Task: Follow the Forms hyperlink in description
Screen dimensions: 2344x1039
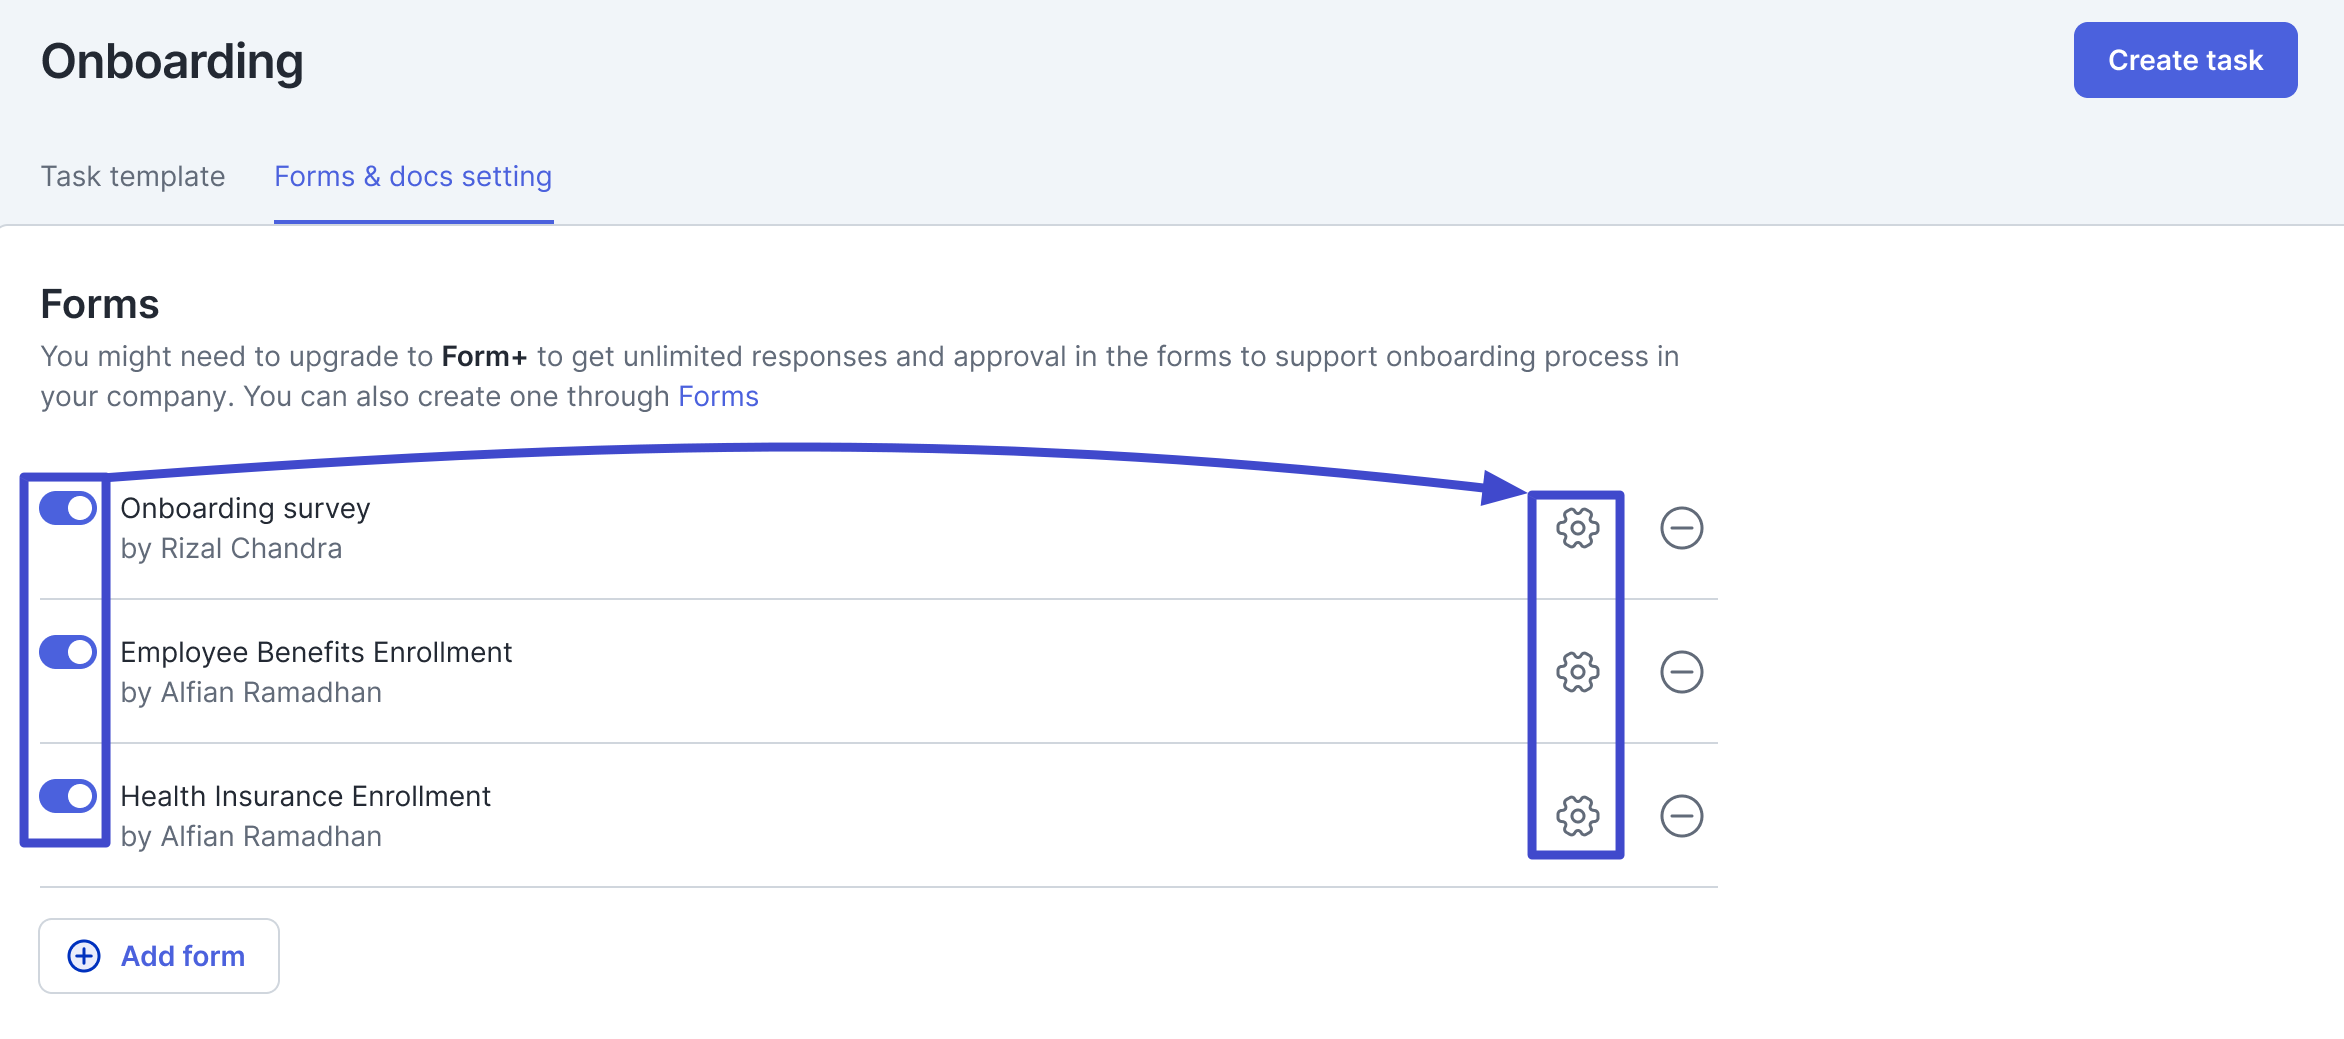Action: click(718, 396)
